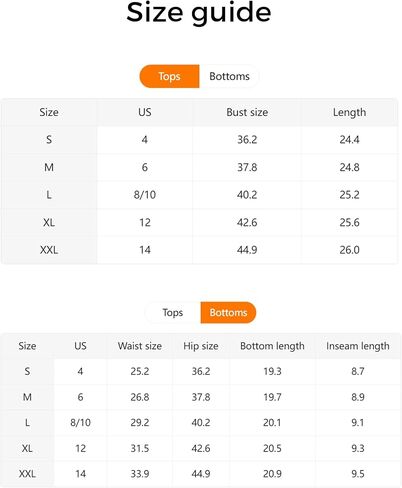Click length value 26.0 in Tops table

pos(349,250)
